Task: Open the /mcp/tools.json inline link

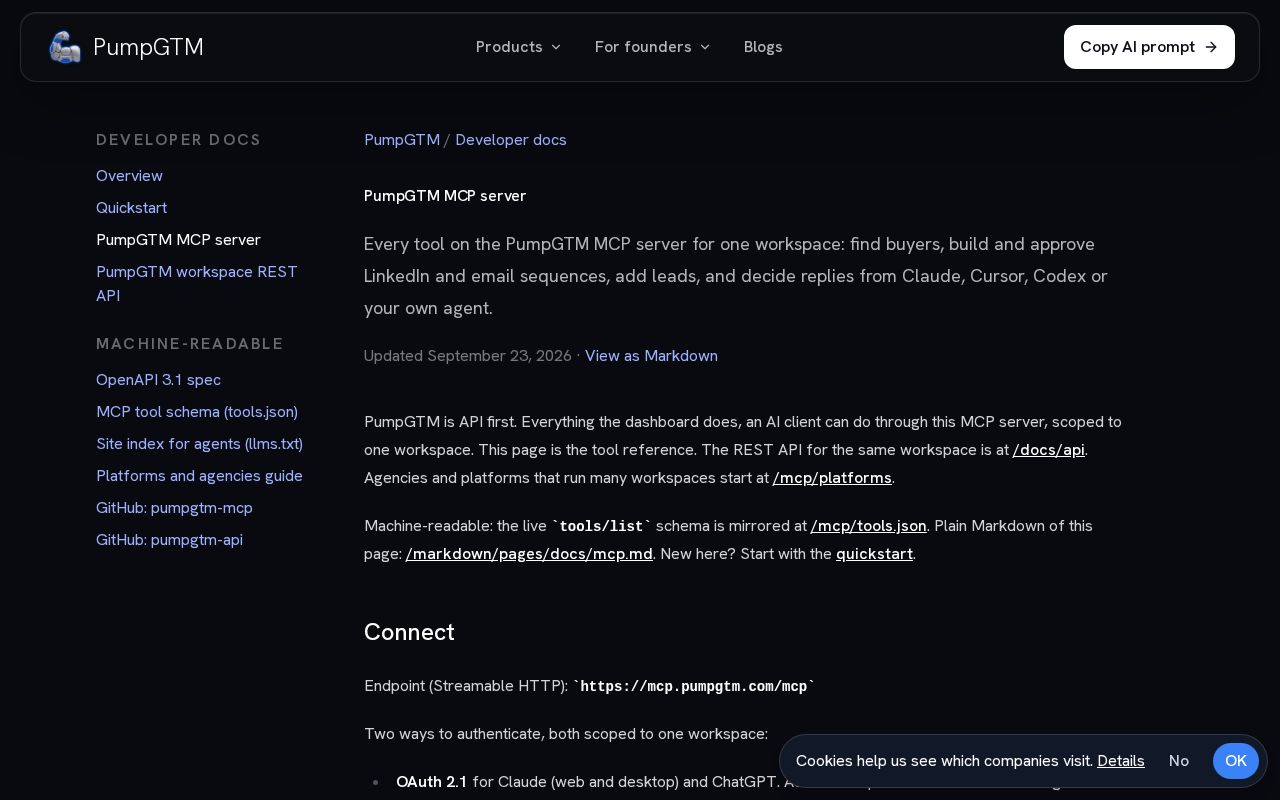Action: [x=868, y=526]
